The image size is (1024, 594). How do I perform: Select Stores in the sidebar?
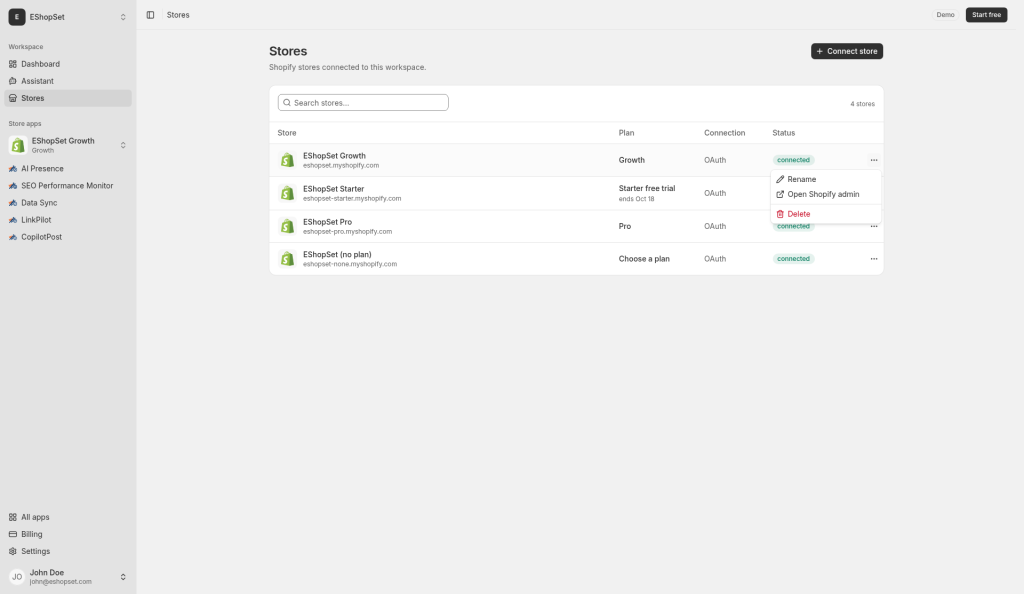point(68,98)
